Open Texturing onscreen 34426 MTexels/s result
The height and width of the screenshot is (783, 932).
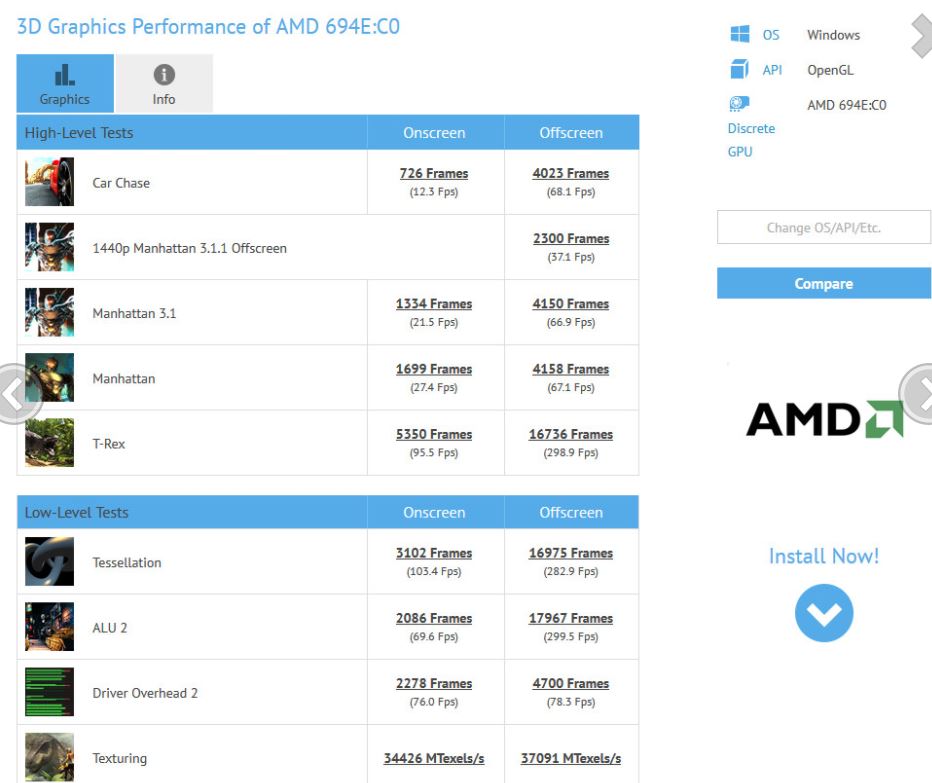434,758
